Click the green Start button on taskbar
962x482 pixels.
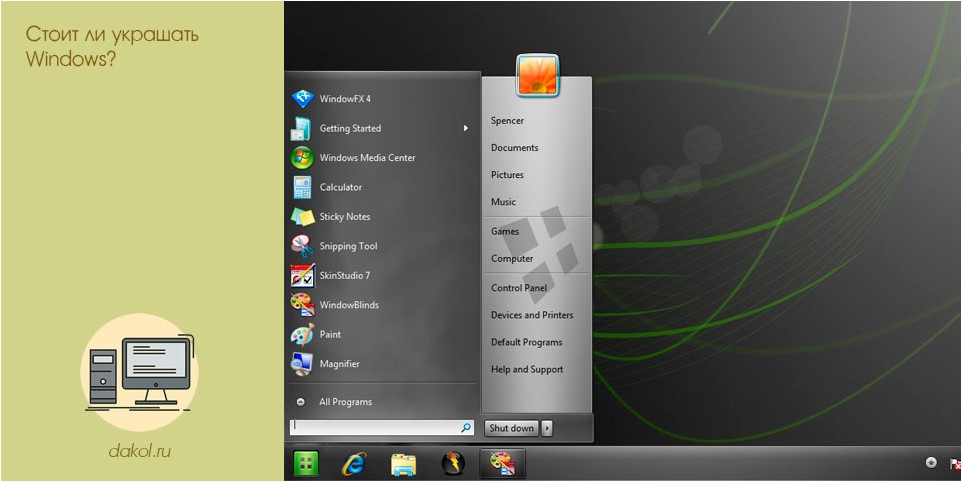[305, 464]
